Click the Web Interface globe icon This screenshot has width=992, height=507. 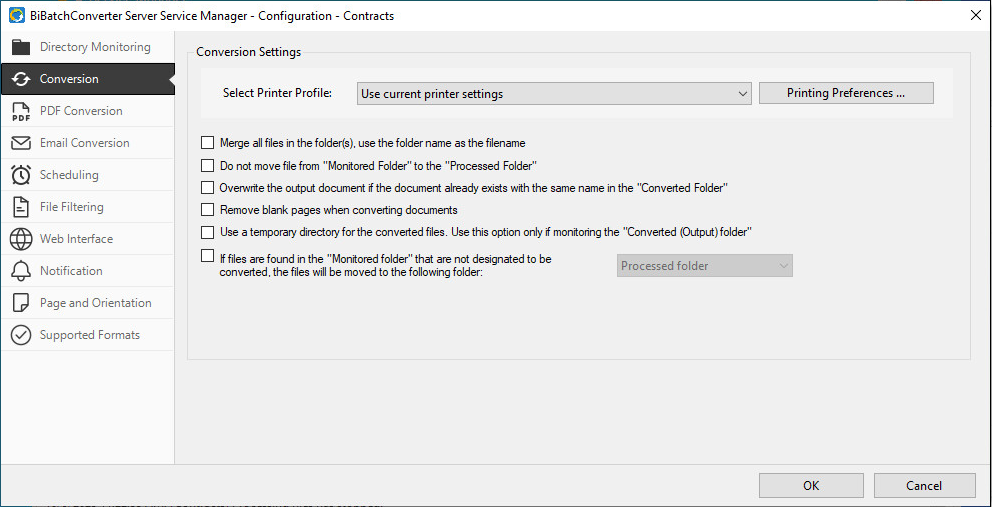pyautogui.click(x=21, y=239)
